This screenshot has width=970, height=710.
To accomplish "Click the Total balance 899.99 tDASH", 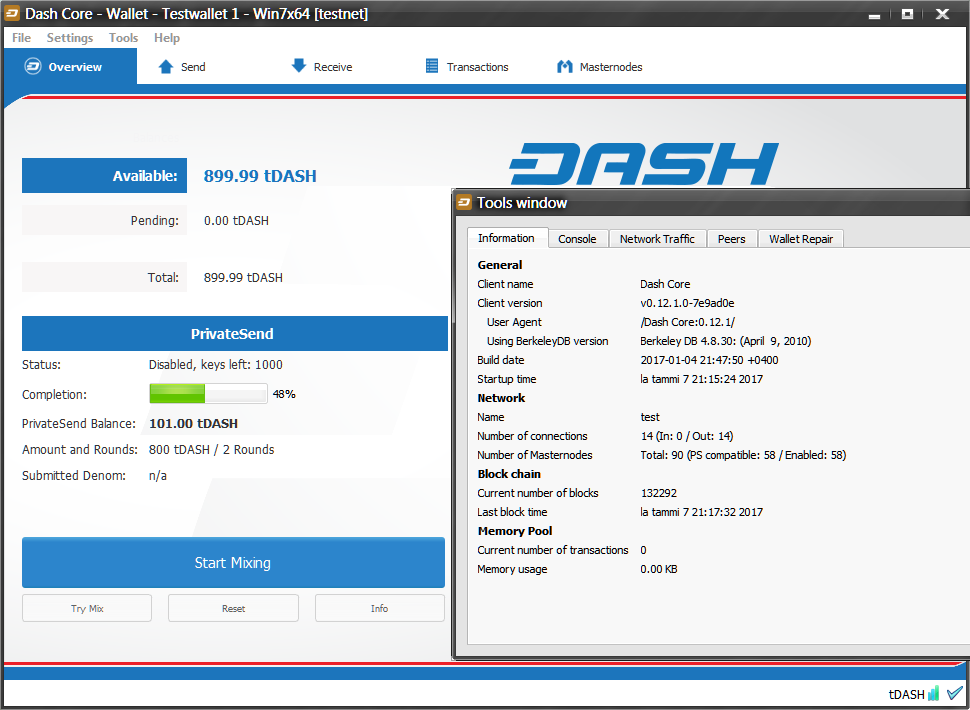I will pos(243,278).
